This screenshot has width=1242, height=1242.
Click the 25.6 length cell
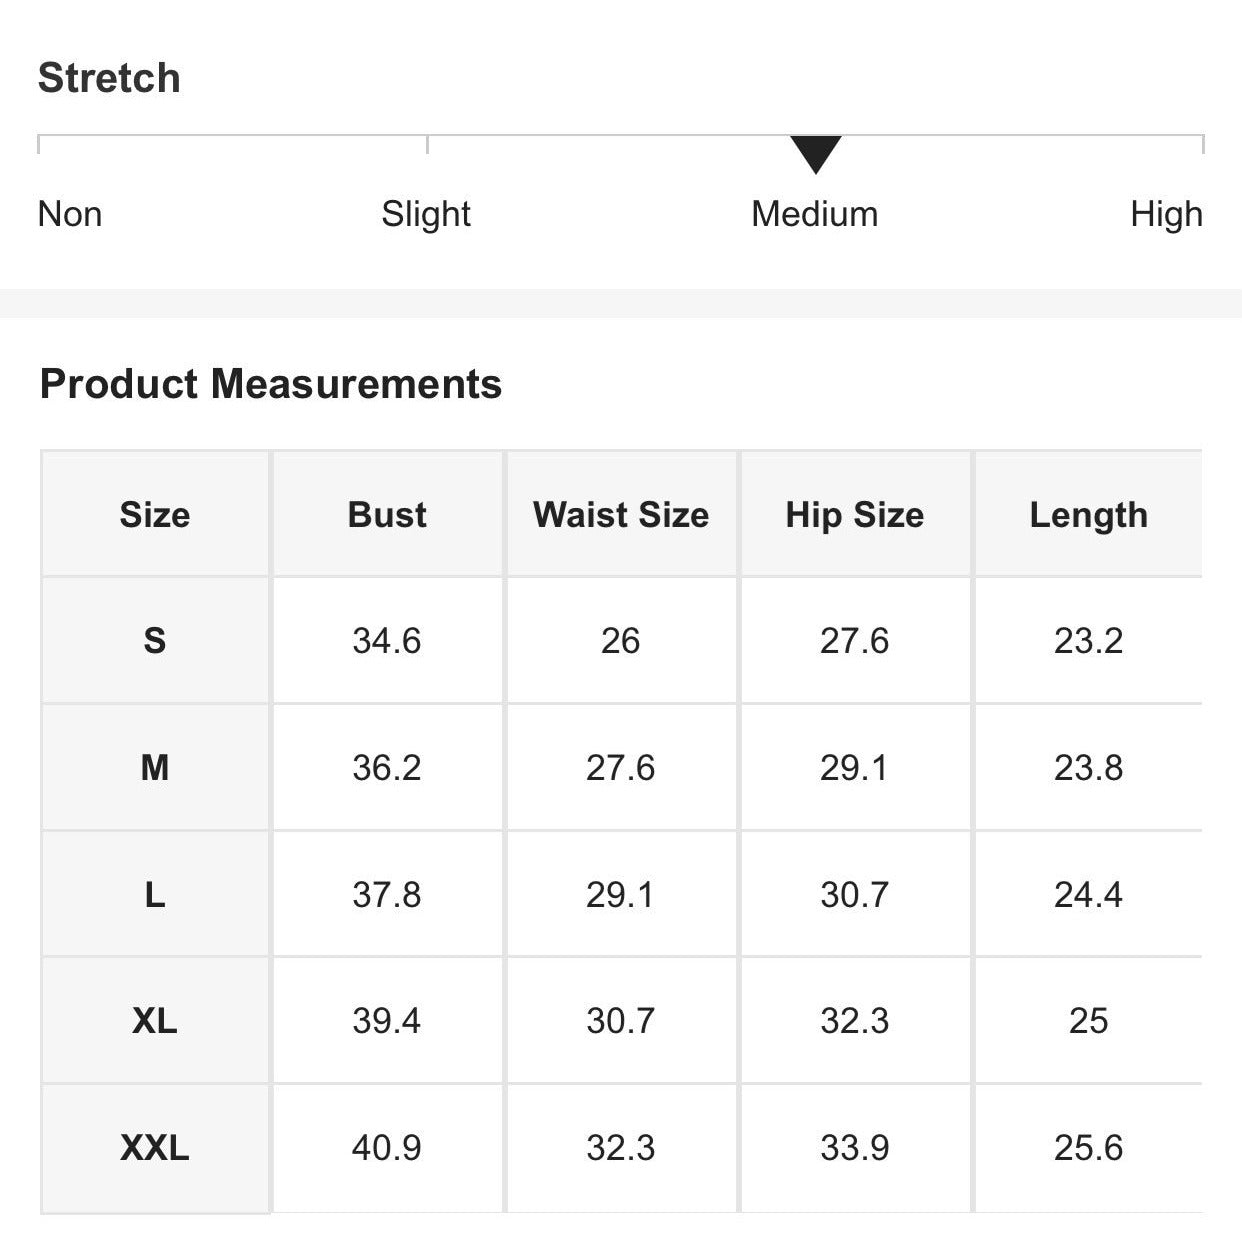tap(1088, 1148)
